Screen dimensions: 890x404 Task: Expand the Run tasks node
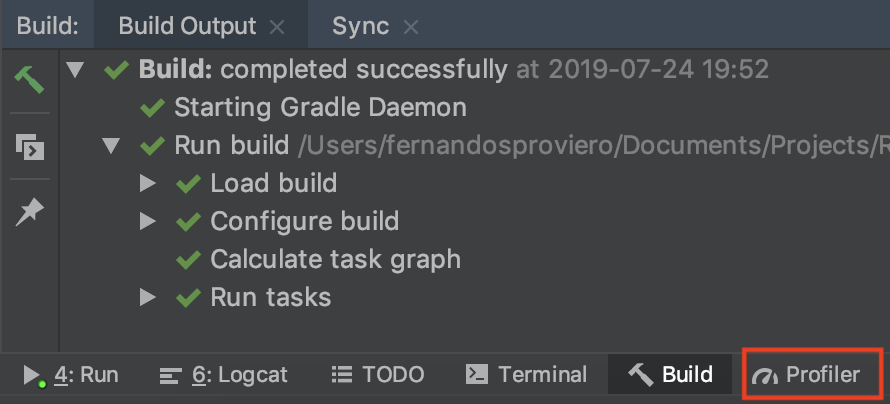147,297
